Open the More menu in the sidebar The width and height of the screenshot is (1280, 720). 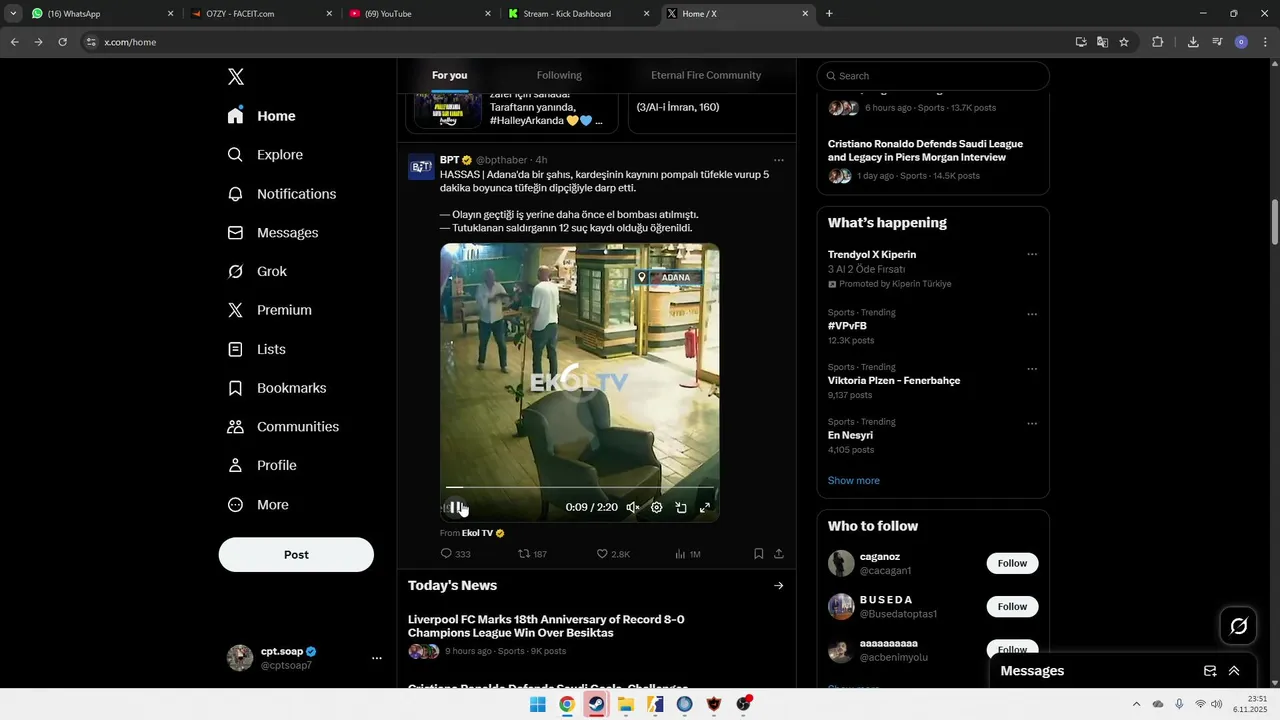(258, 505)
